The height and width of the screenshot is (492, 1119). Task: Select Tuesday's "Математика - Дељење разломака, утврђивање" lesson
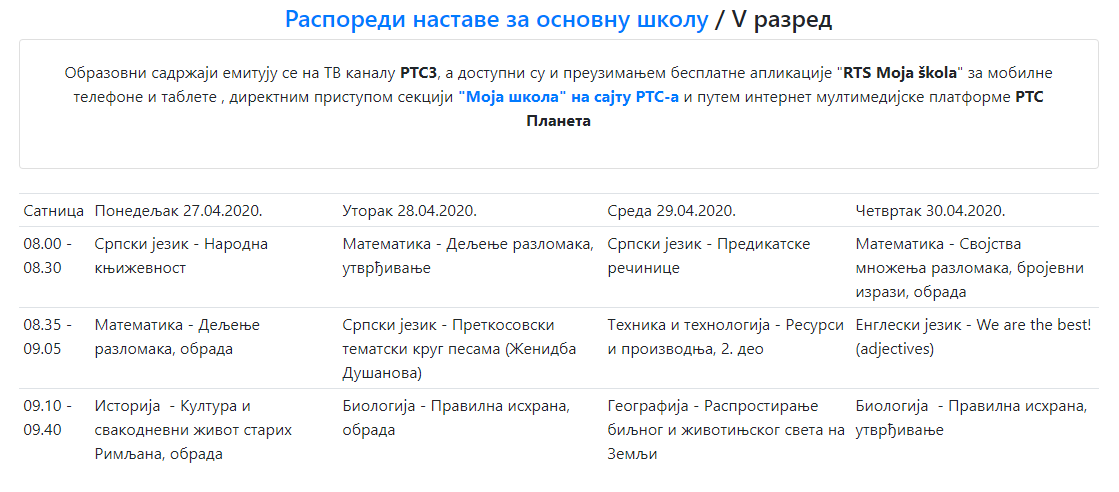tap(467, 256)
